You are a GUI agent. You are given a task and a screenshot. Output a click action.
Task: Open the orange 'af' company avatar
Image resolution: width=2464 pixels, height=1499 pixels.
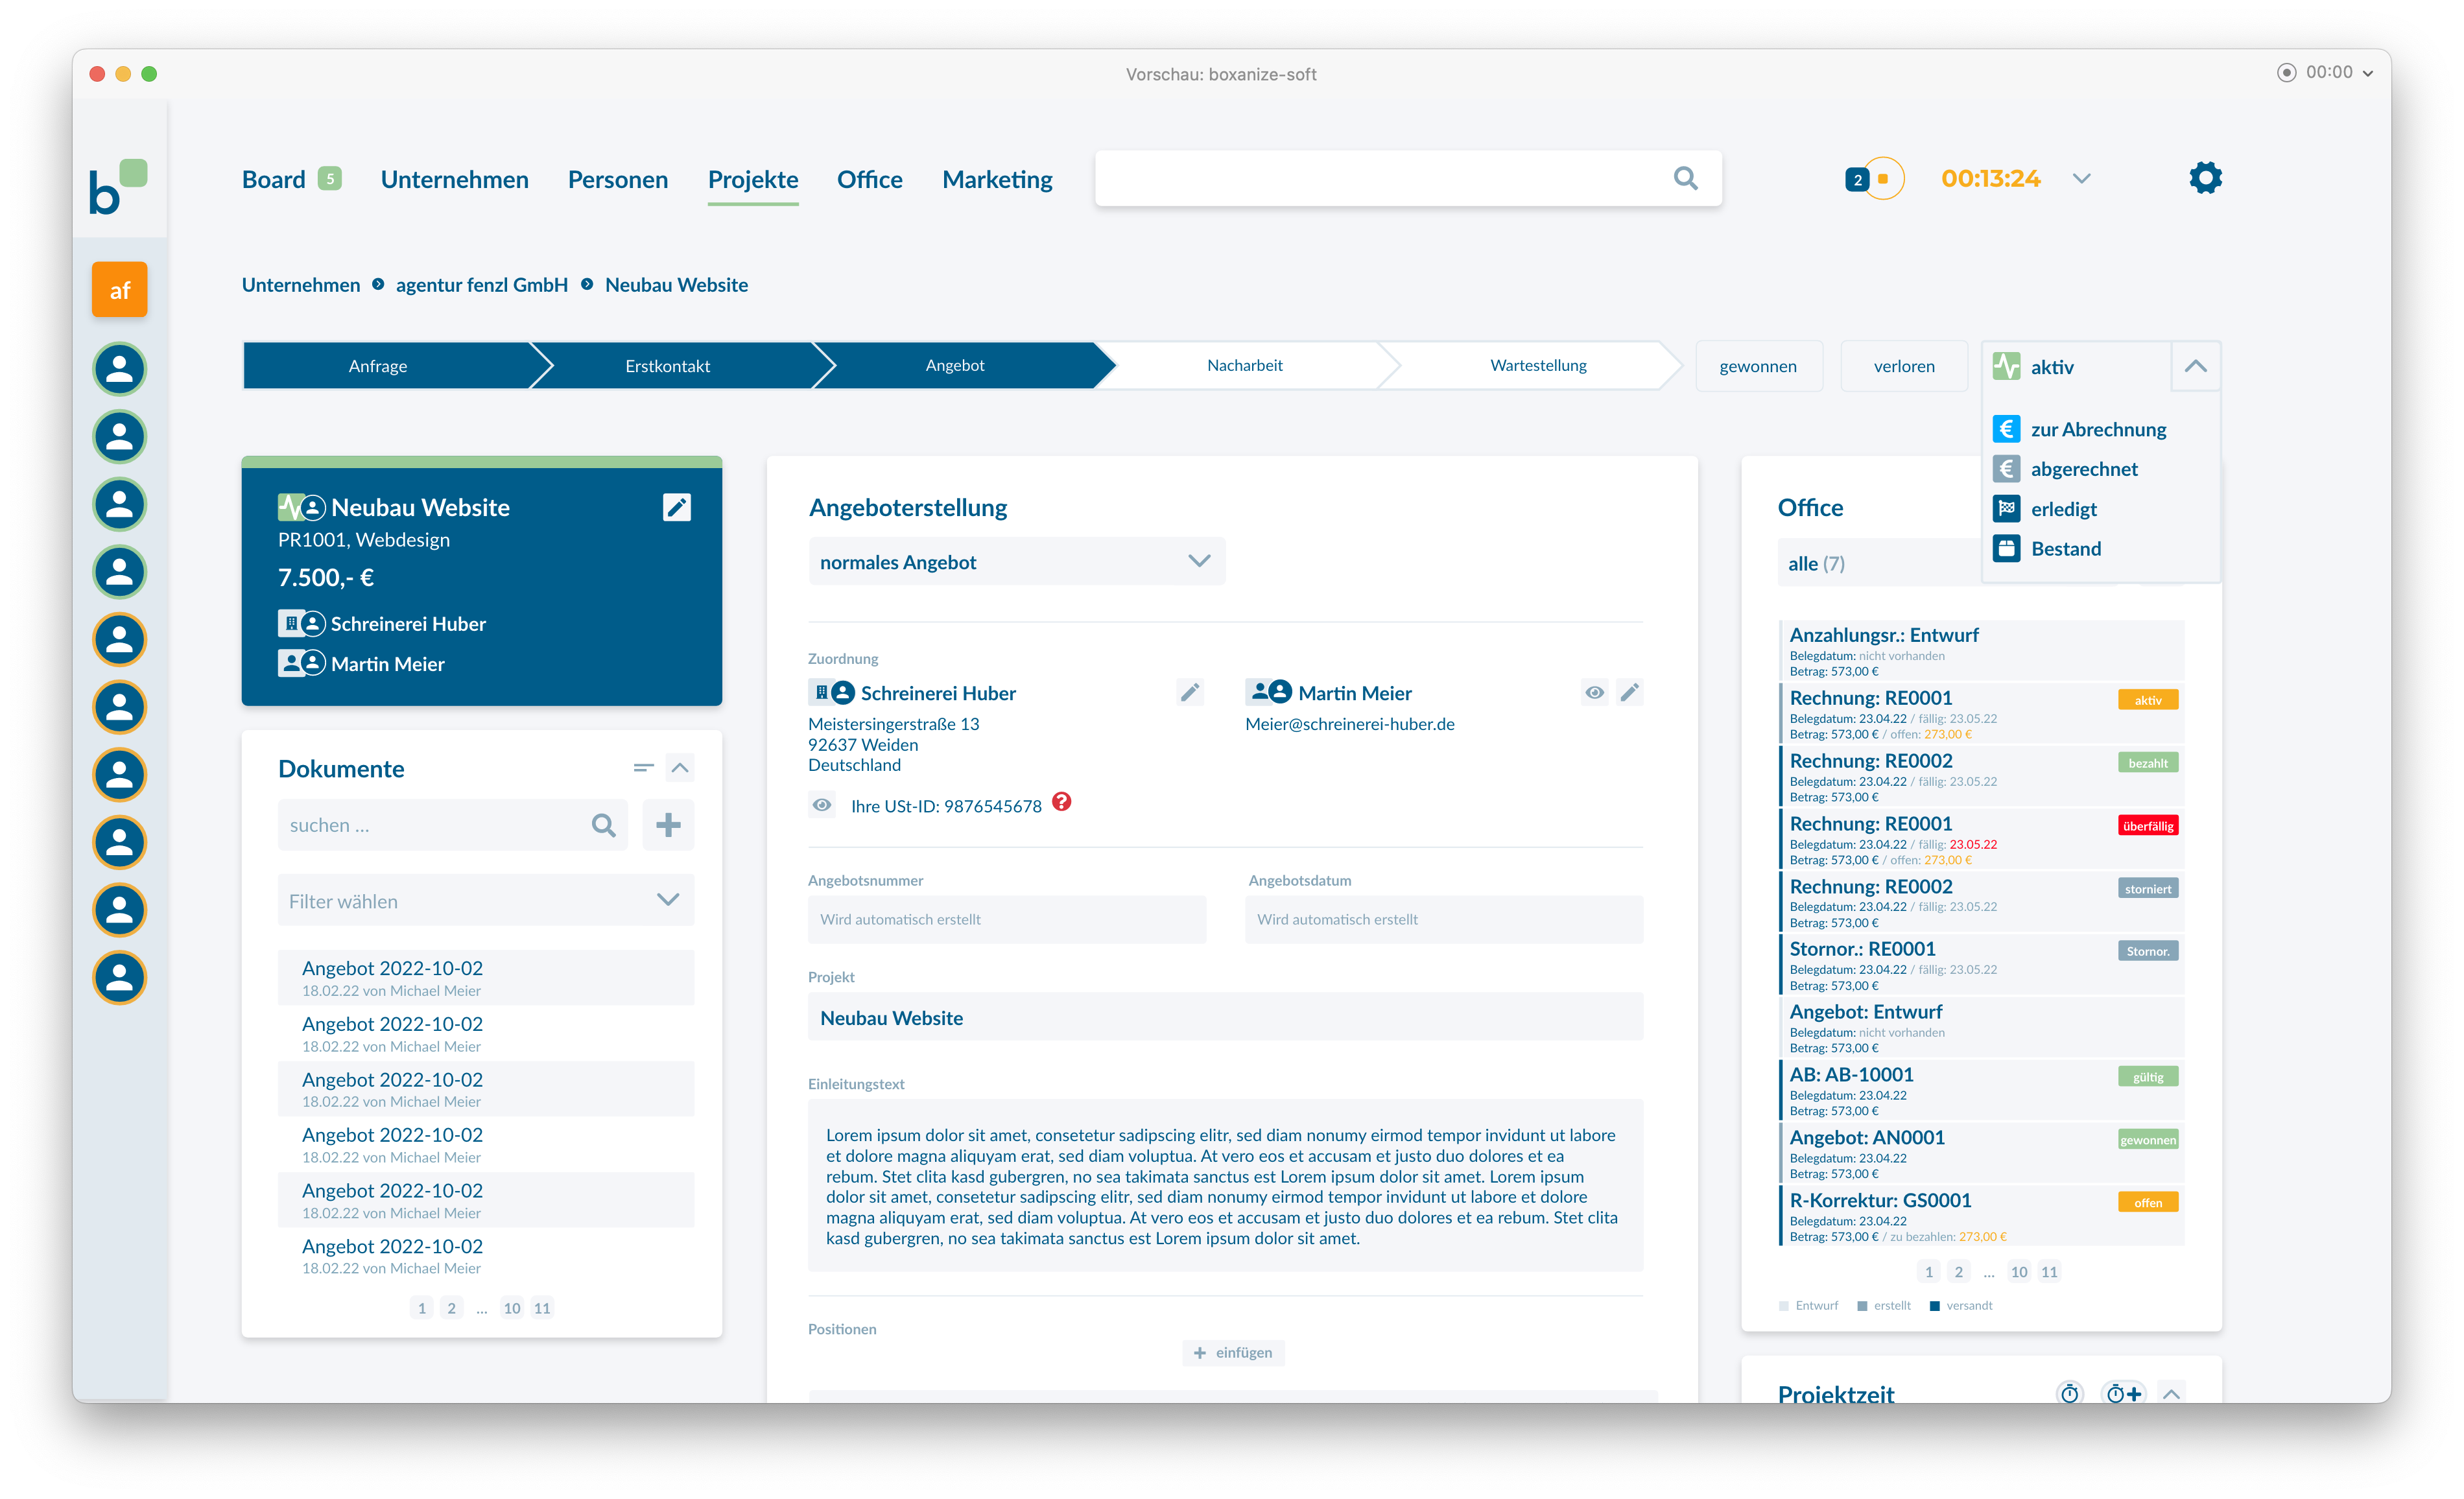120,290
